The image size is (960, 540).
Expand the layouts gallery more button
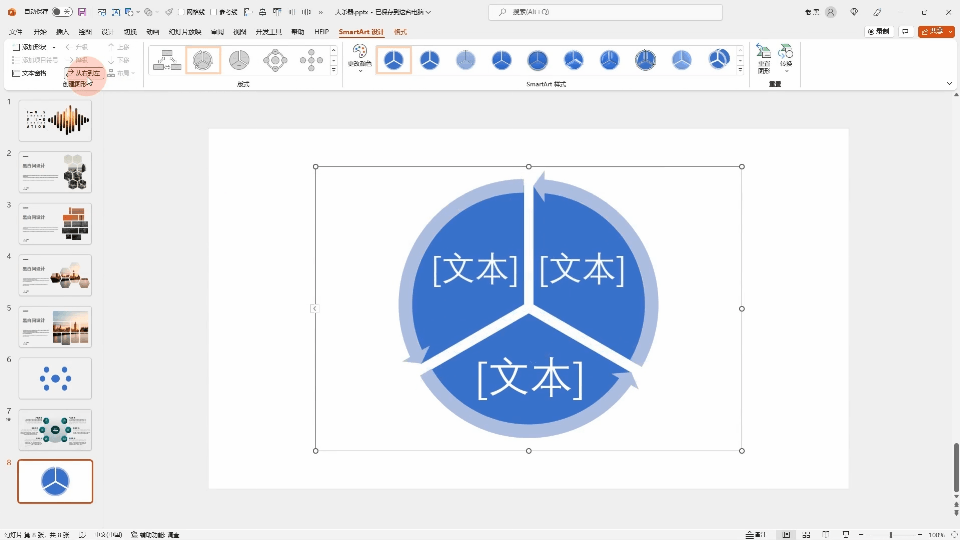(x=334, y=70)
